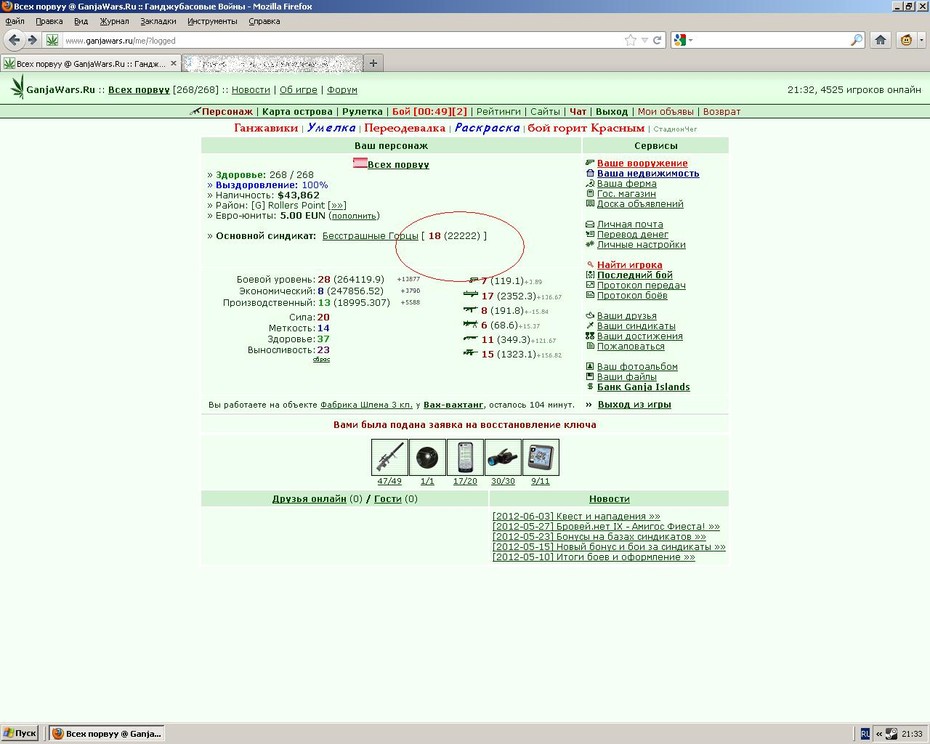
Task: Click the flag icon next to character name
Action: (x=359, y=163)
